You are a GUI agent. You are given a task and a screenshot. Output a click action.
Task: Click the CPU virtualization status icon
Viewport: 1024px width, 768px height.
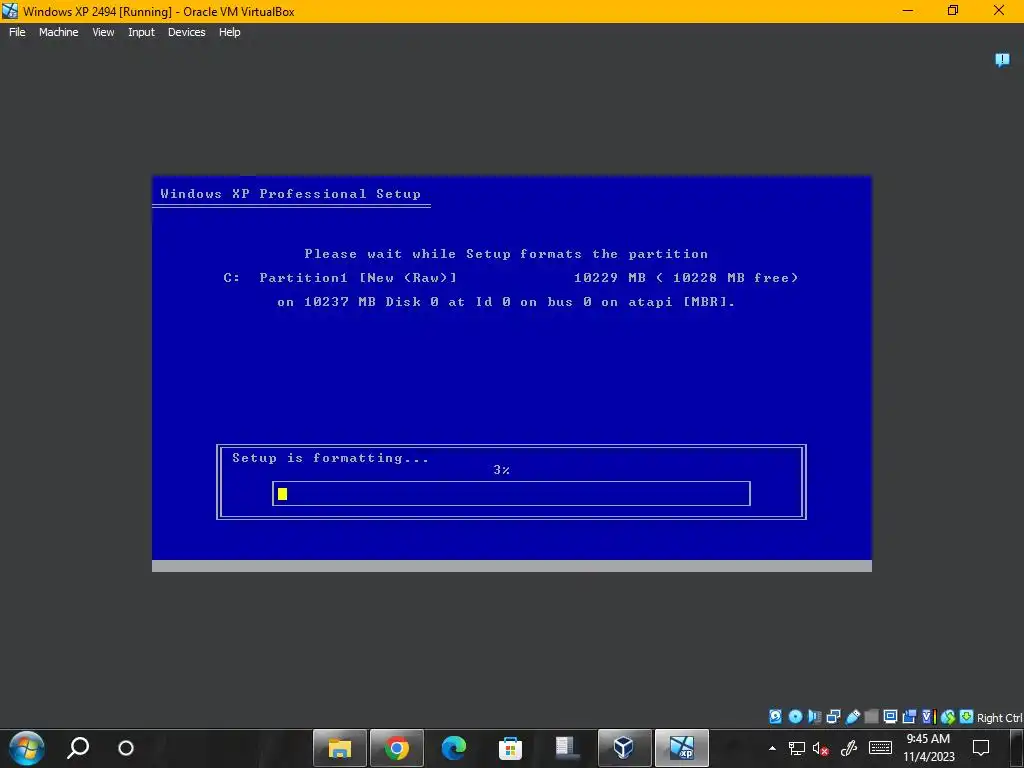(929, 716)
